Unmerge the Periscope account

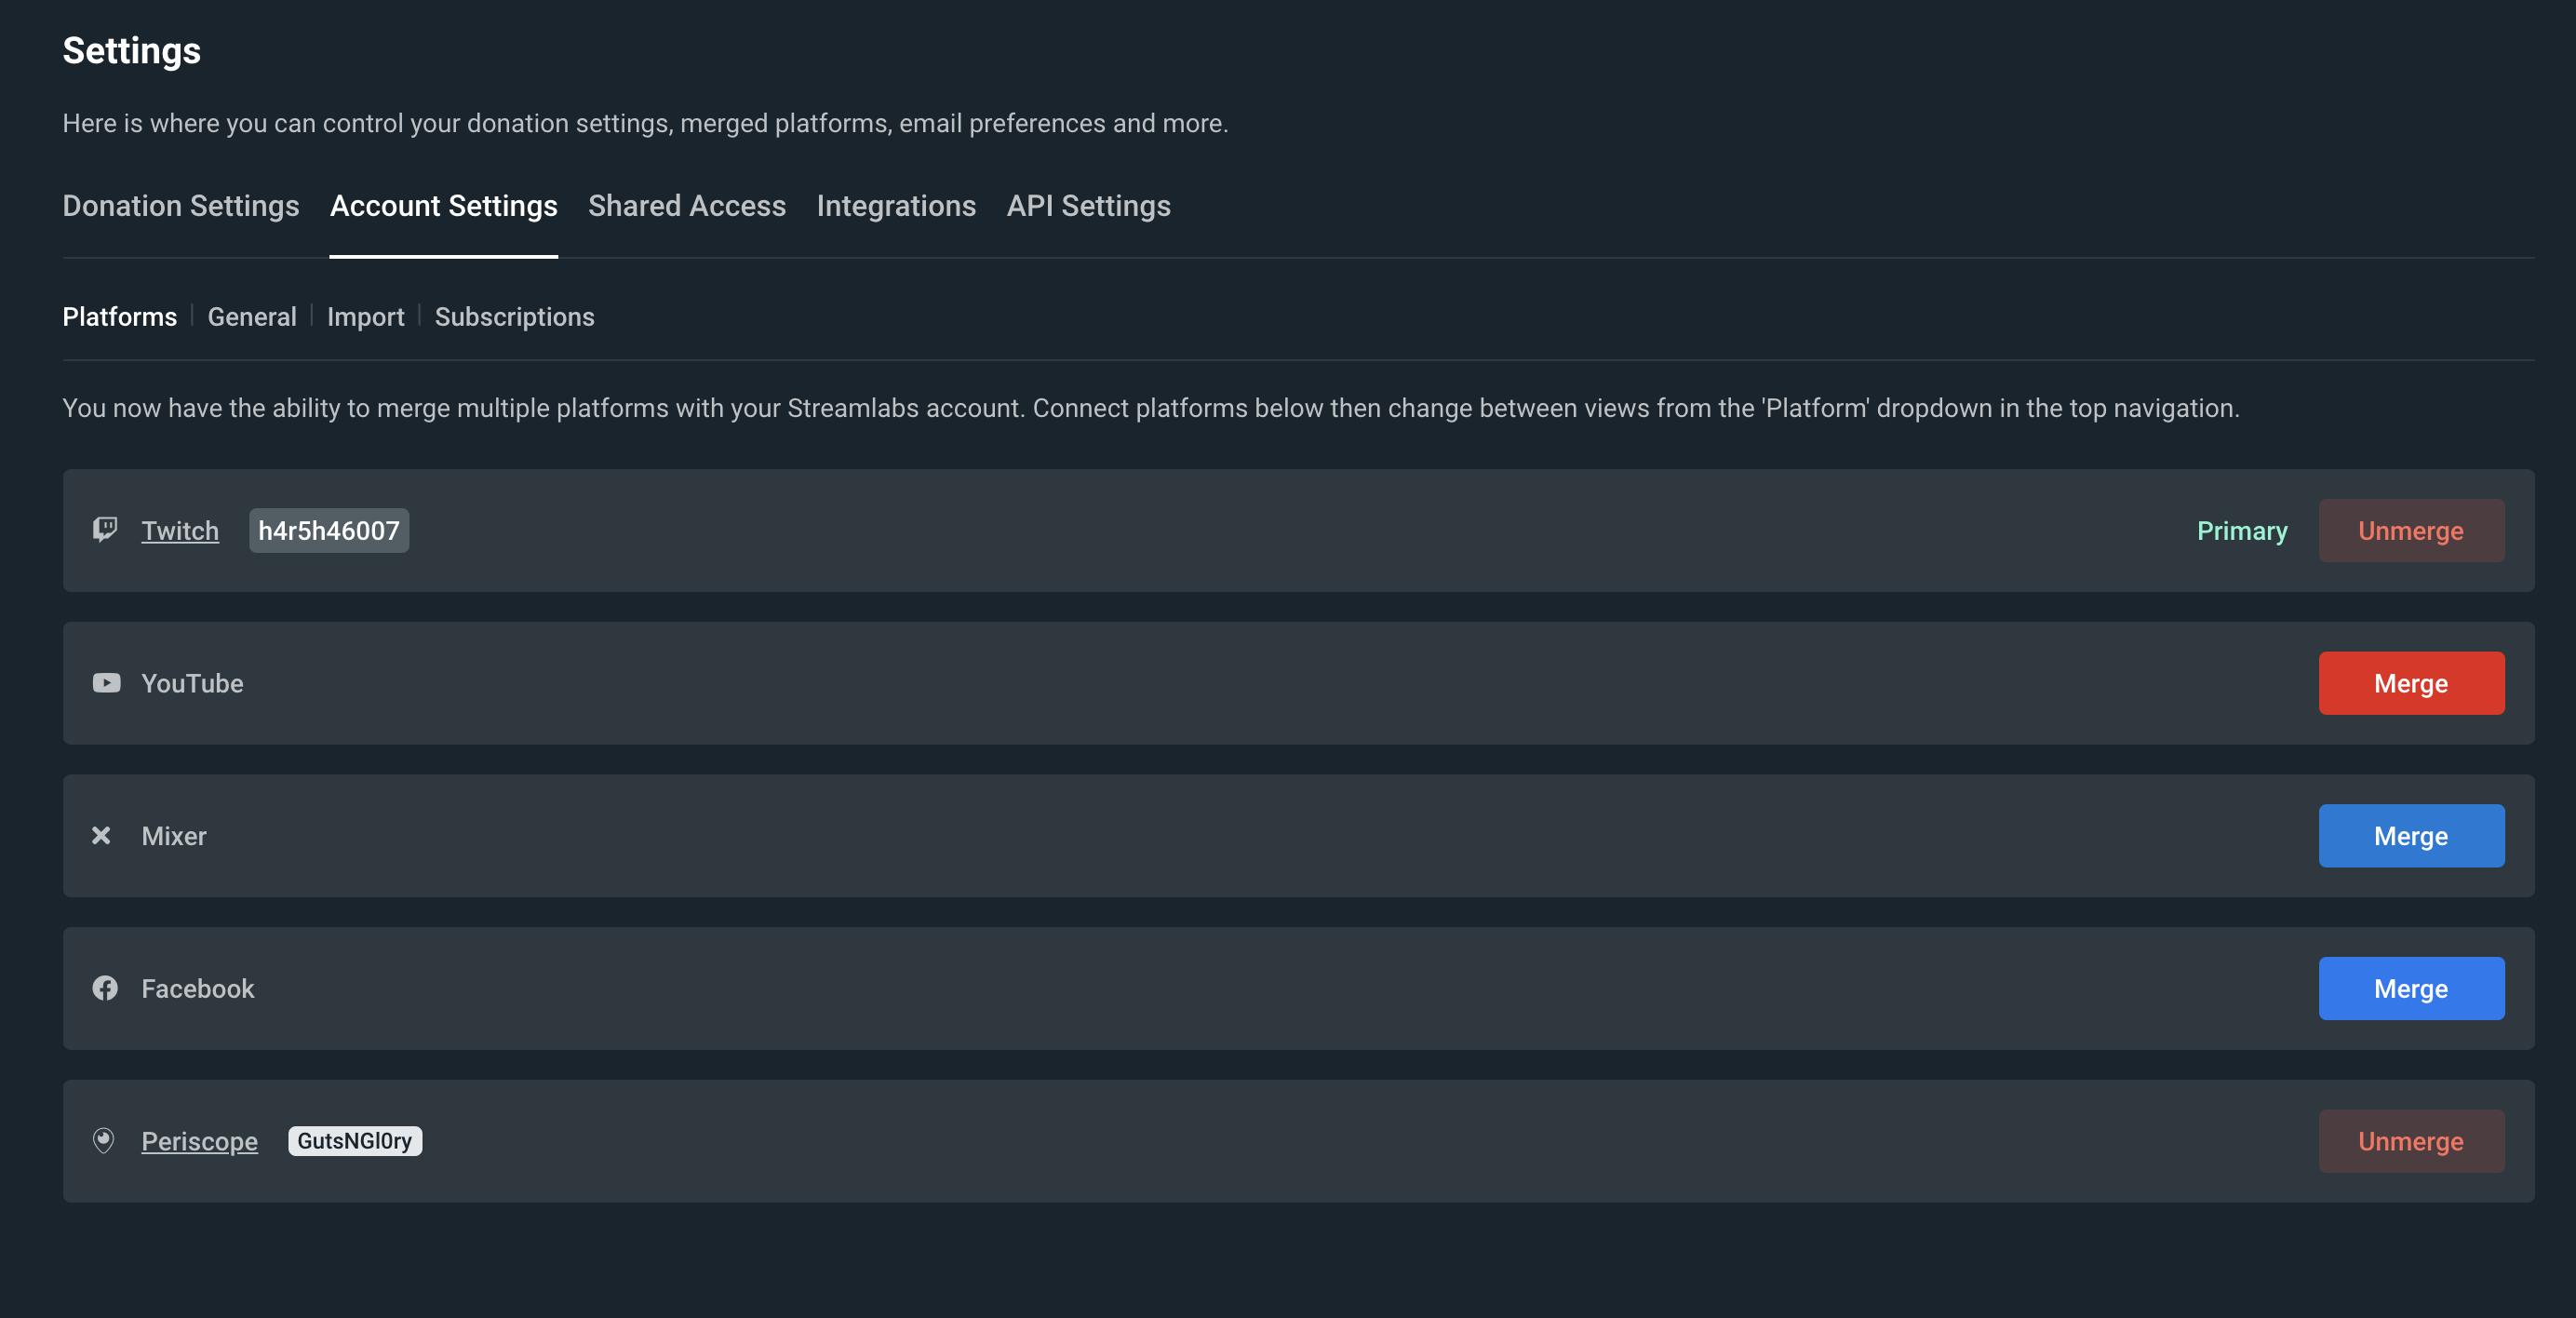pos(2411,1141)
